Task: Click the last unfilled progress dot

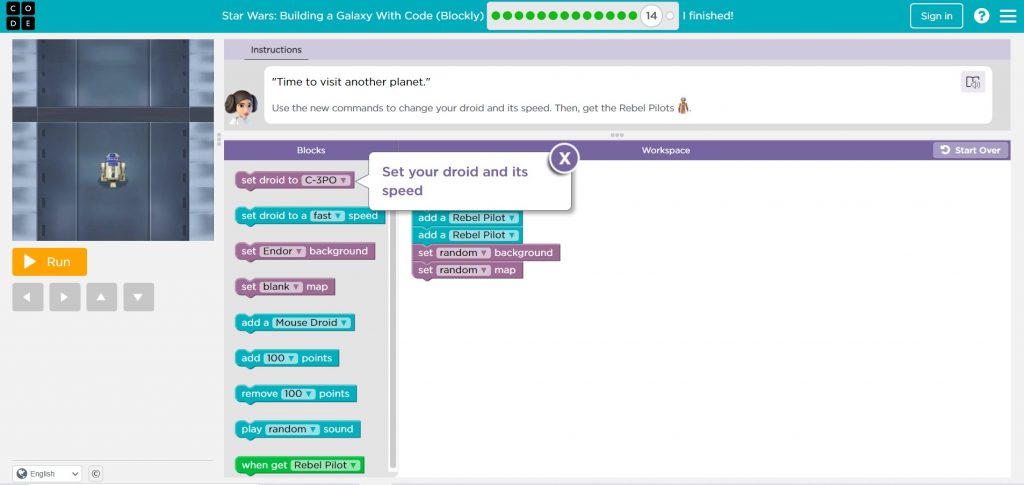Action: 669,16
